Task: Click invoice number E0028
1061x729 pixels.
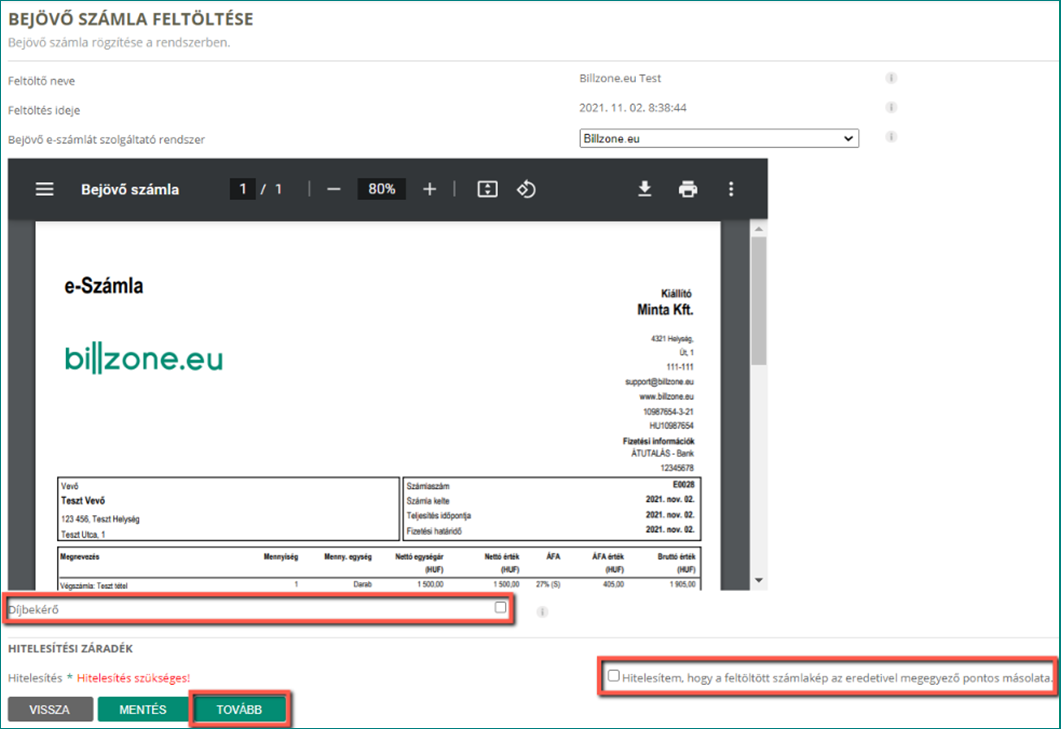Action: (x=683, y=485)
